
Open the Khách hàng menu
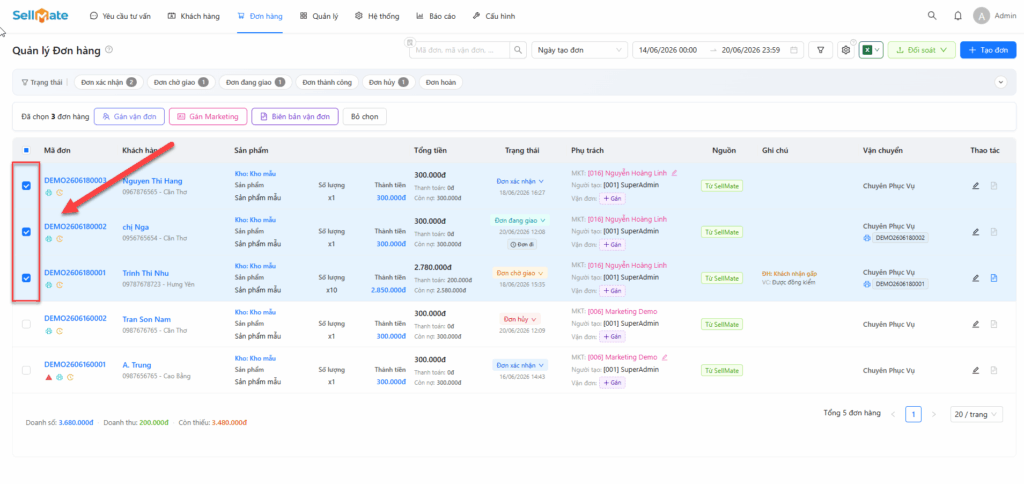[x=193, y=16]
